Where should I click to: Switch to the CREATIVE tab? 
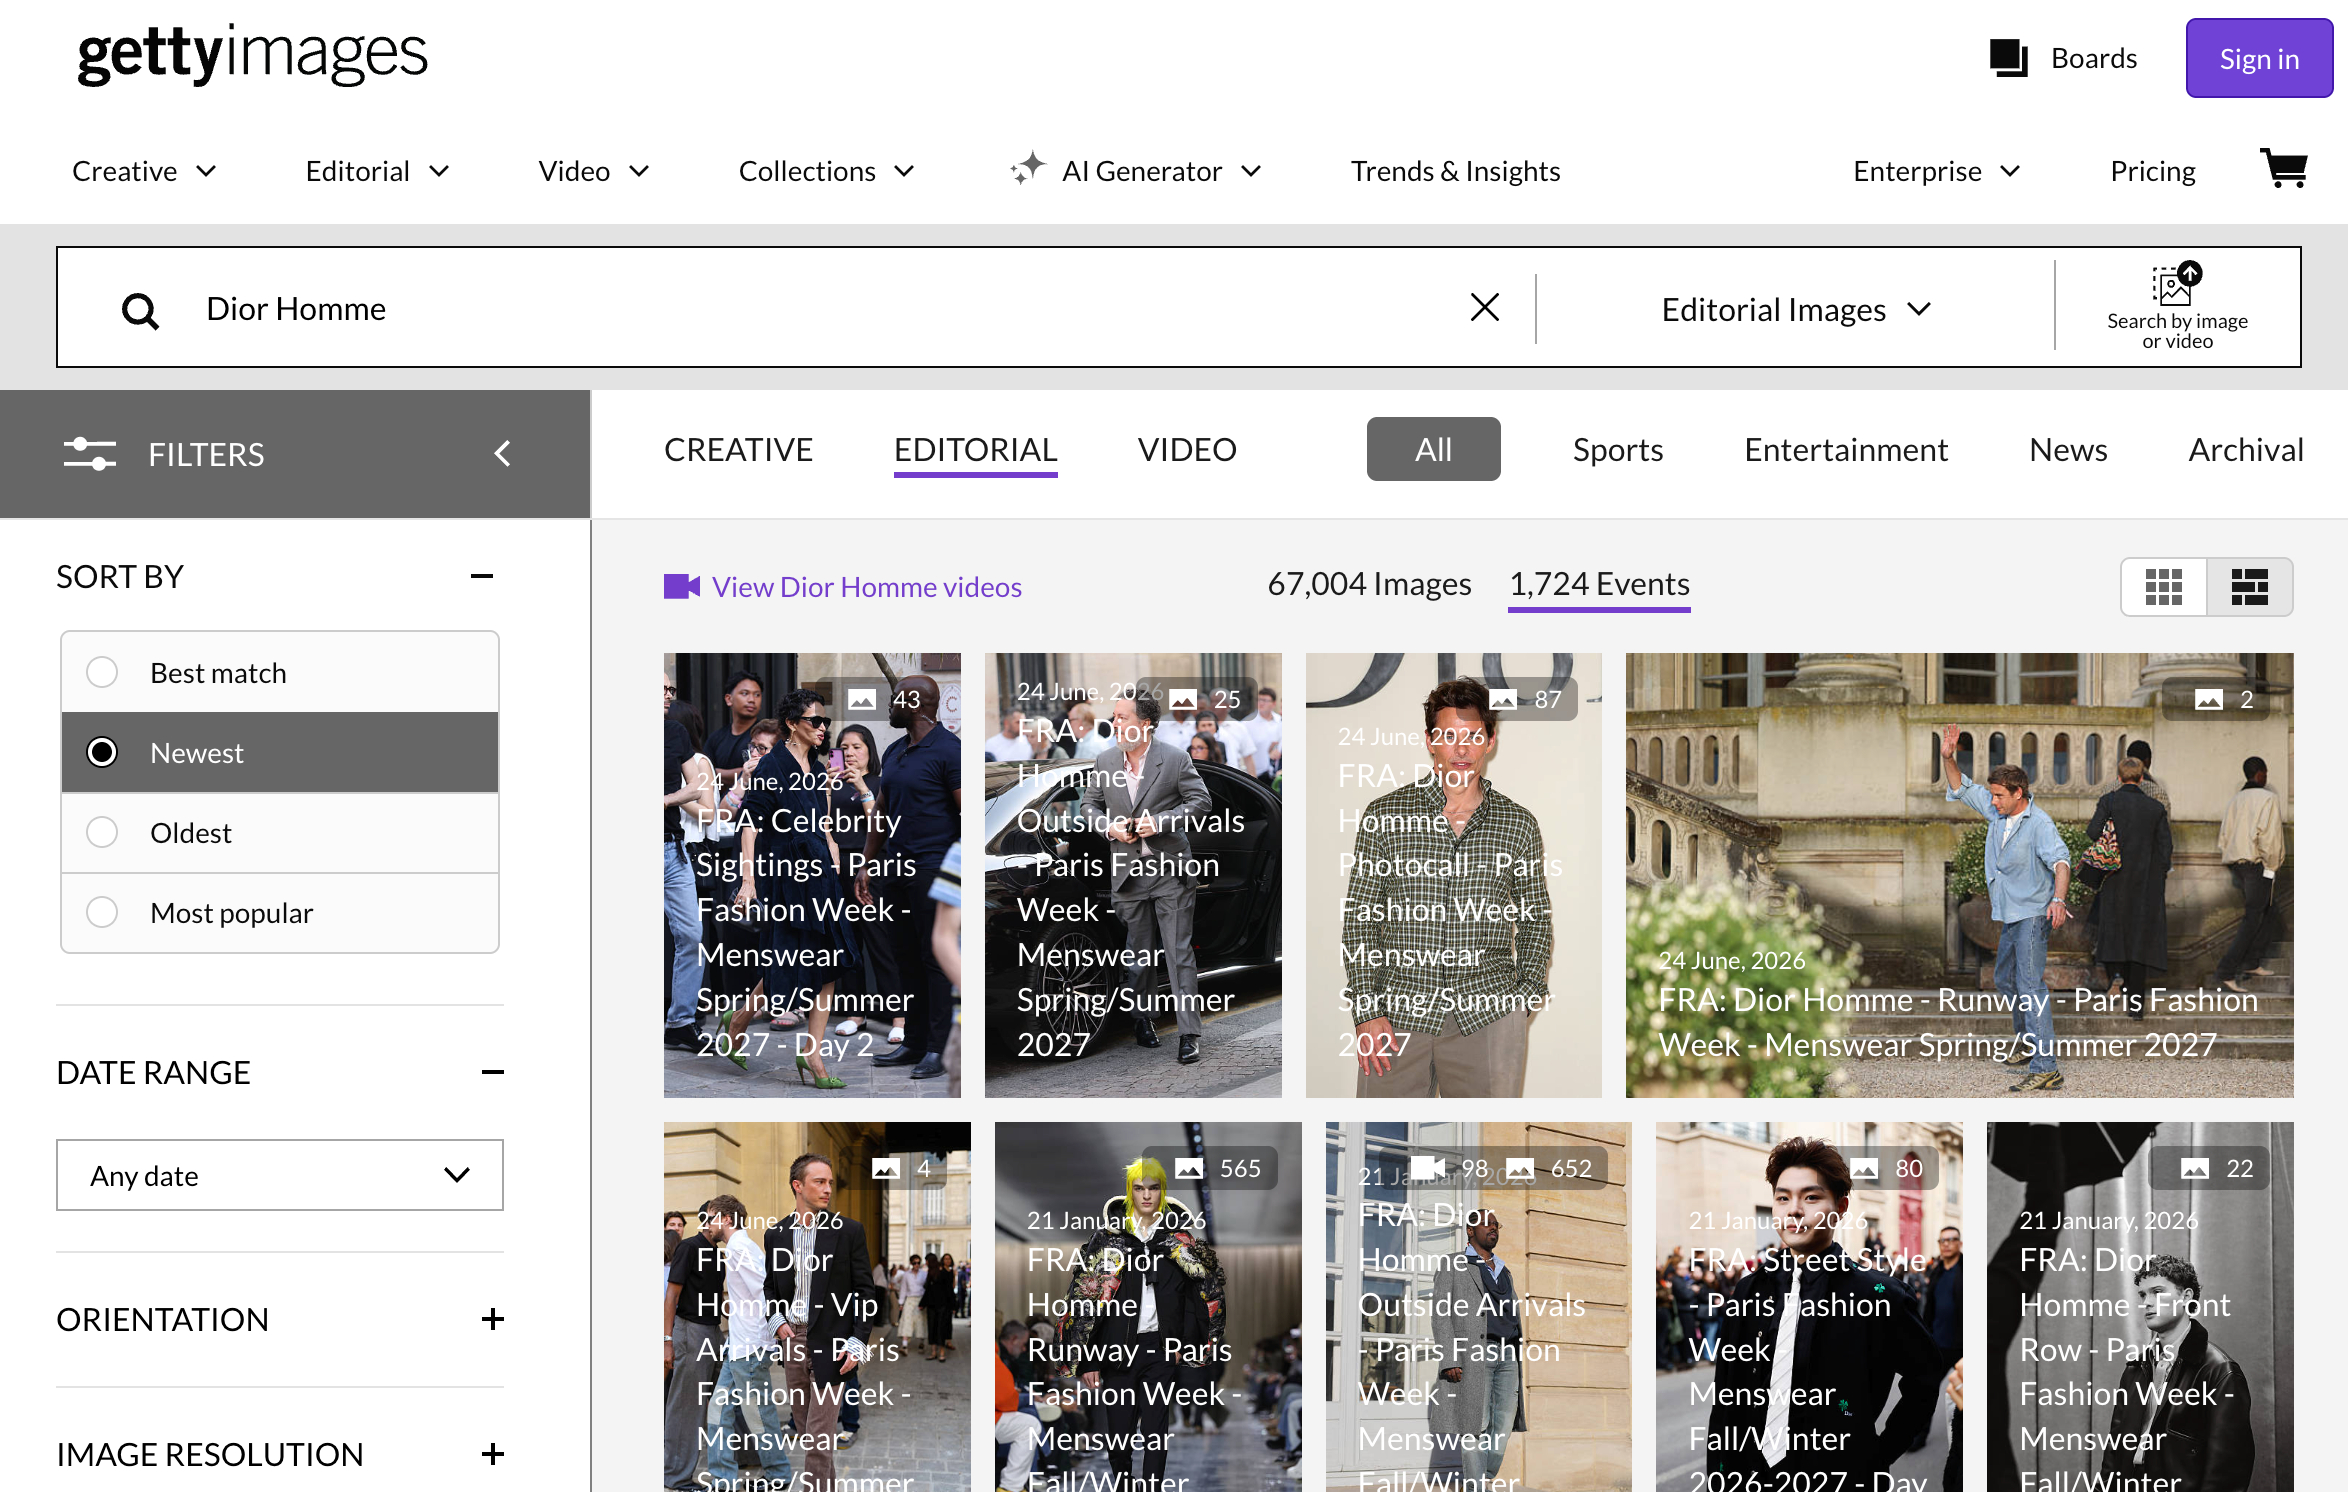(x=738, y=450)
